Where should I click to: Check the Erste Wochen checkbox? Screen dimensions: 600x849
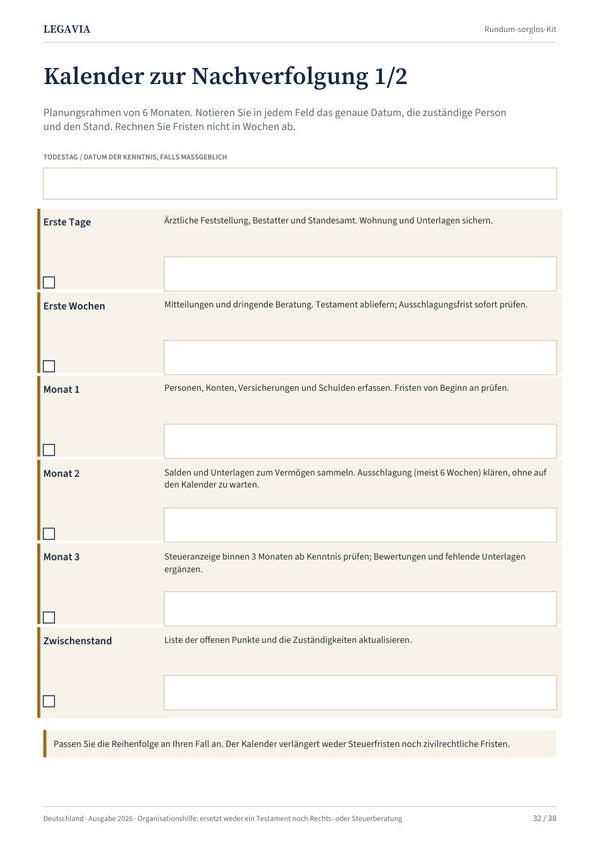(49, 366)
